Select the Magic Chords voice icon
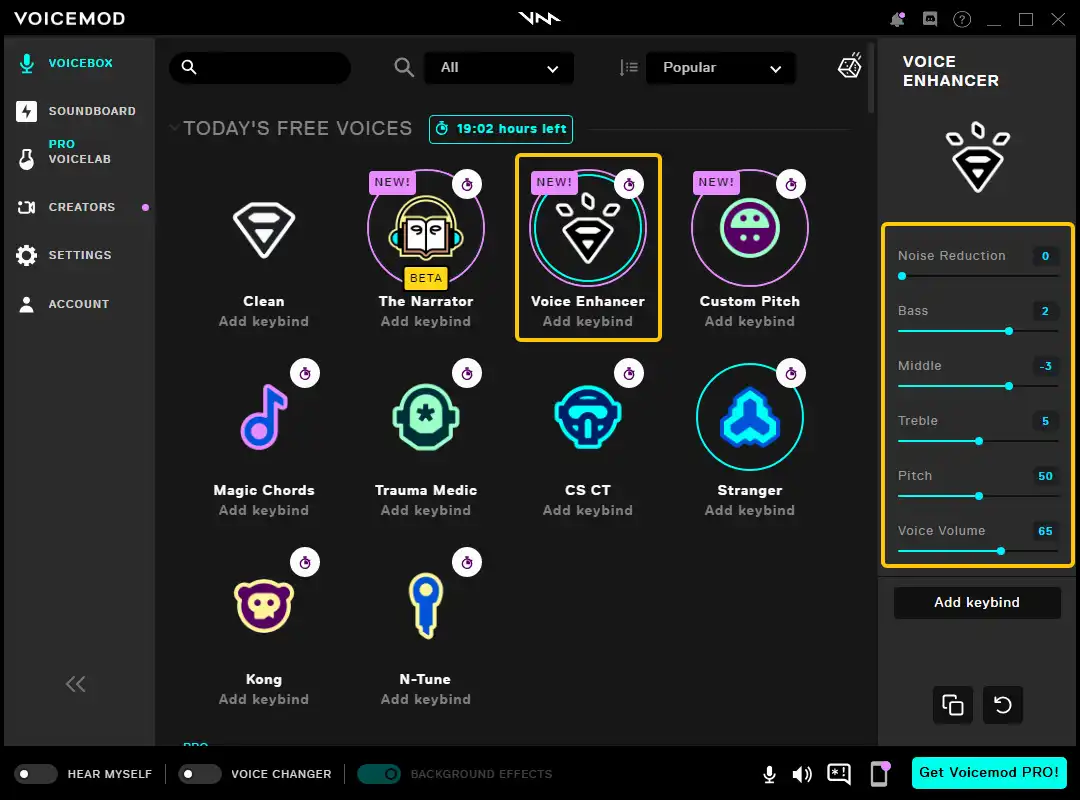This screenshot has width=1080, height=800. click(x=264, y=417)
